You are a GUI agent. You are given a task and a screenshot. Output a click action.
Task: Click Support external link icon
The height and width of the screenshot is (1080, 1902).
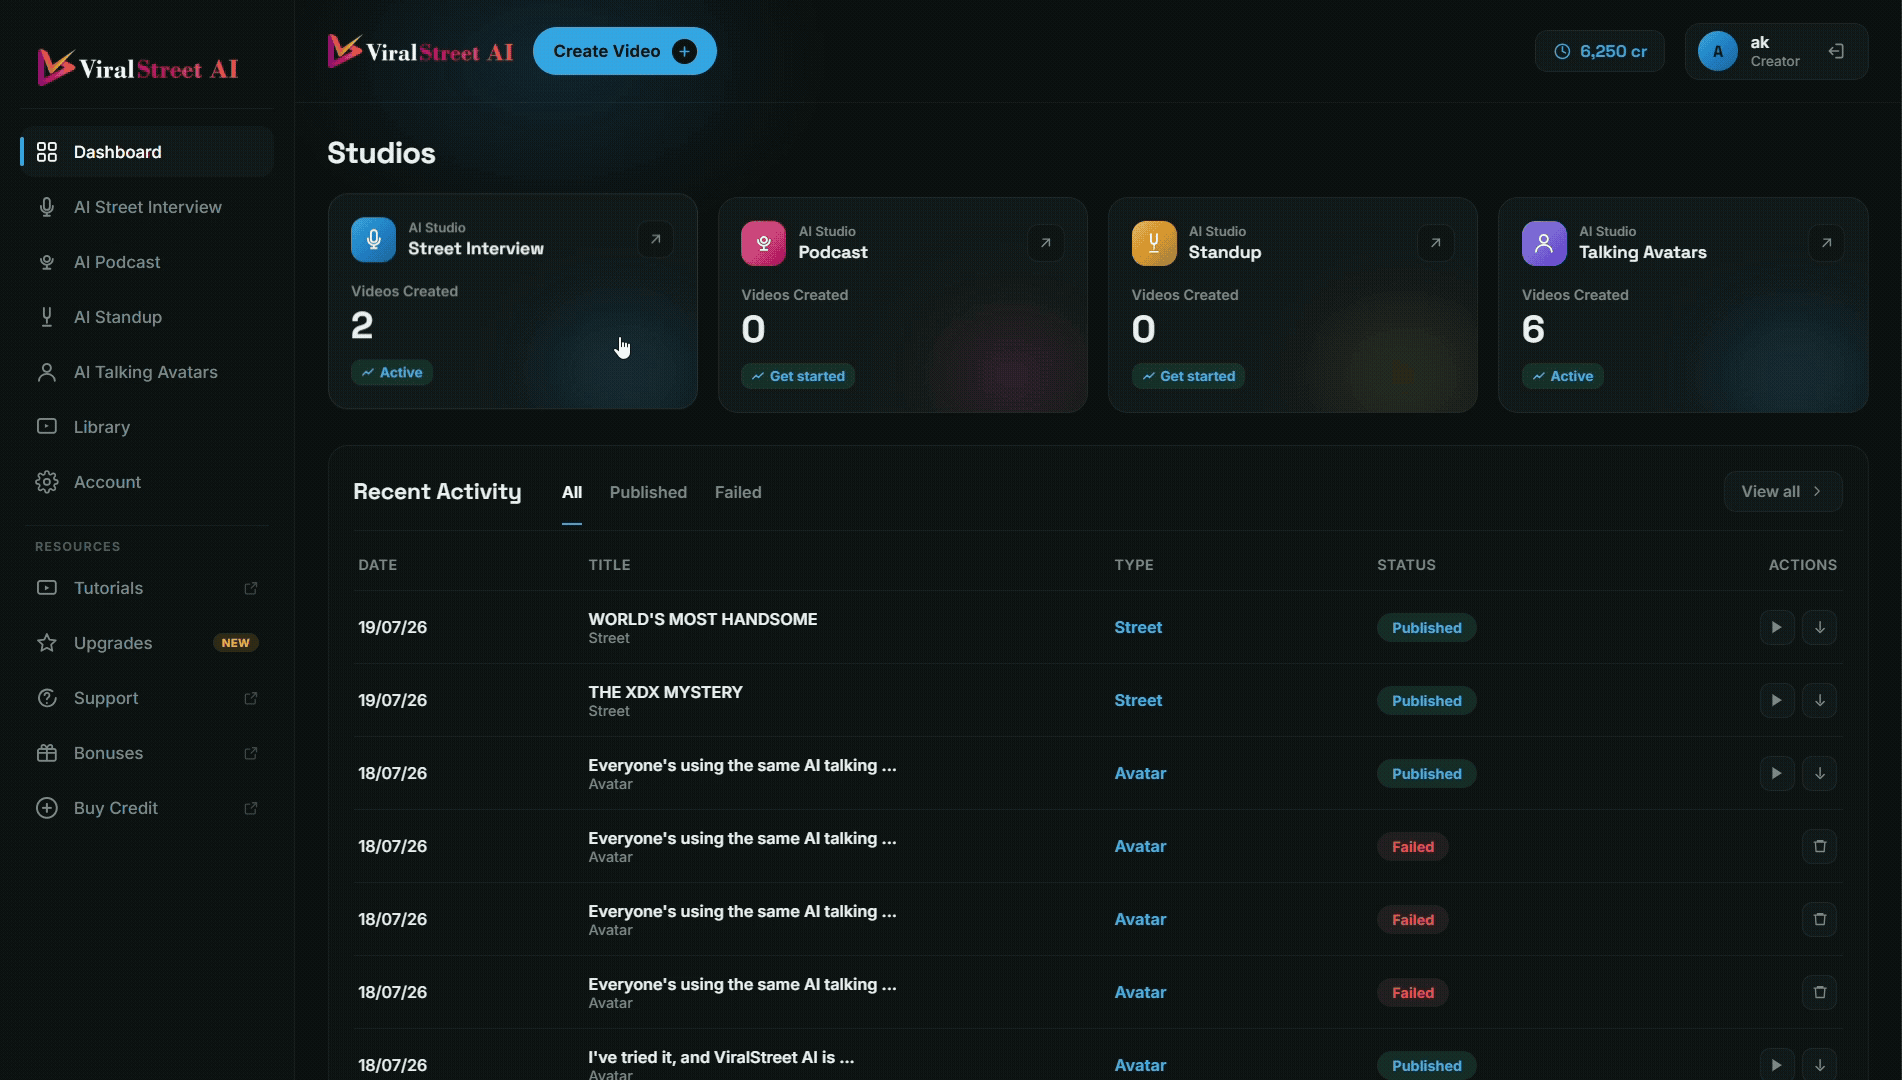click(251, 698)
